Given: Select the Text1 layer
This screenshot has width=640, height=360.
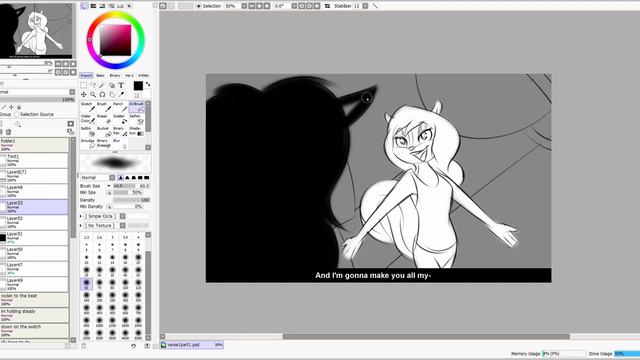Looking at the screenshot, I should click(34, 160).
